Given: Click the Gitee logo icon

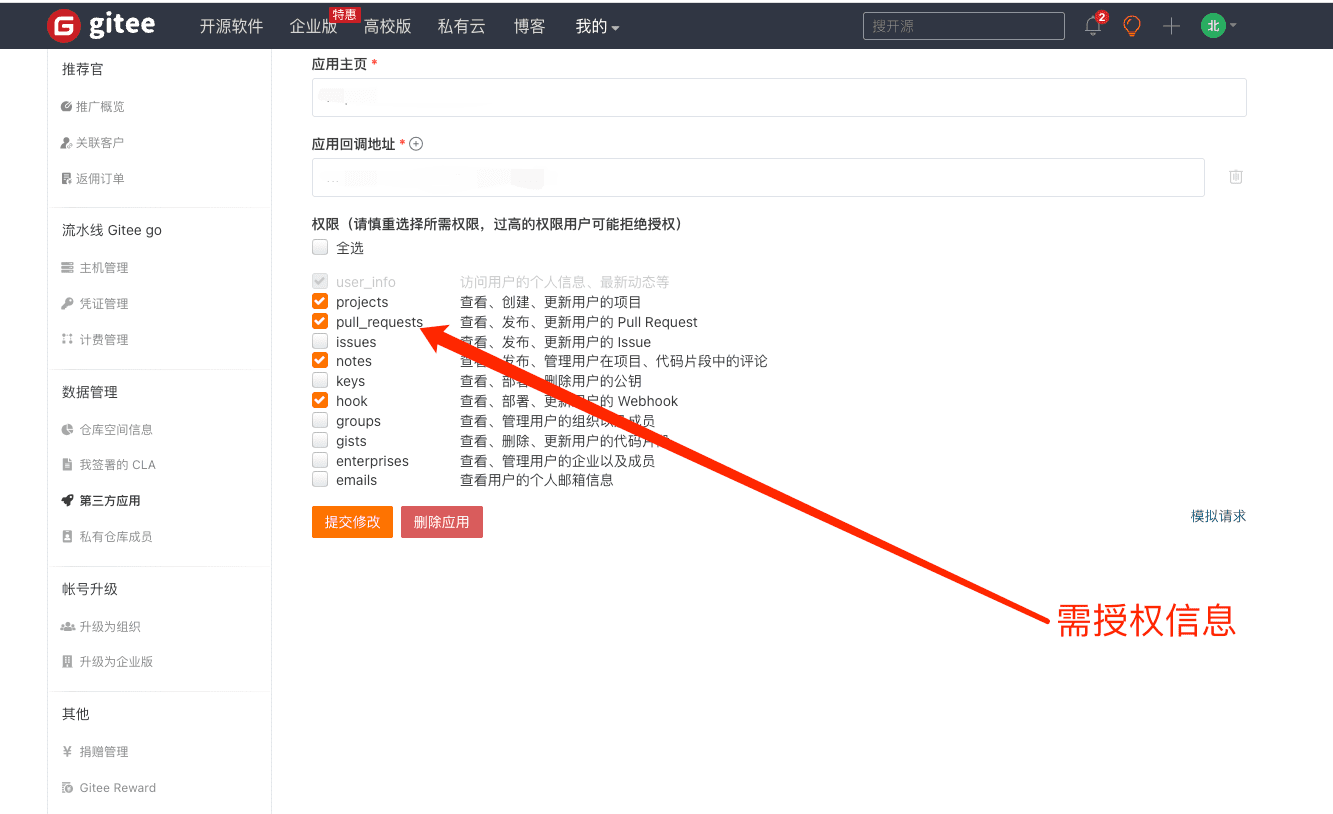Looking at the screenshot, I should click(x=64, y=26).
